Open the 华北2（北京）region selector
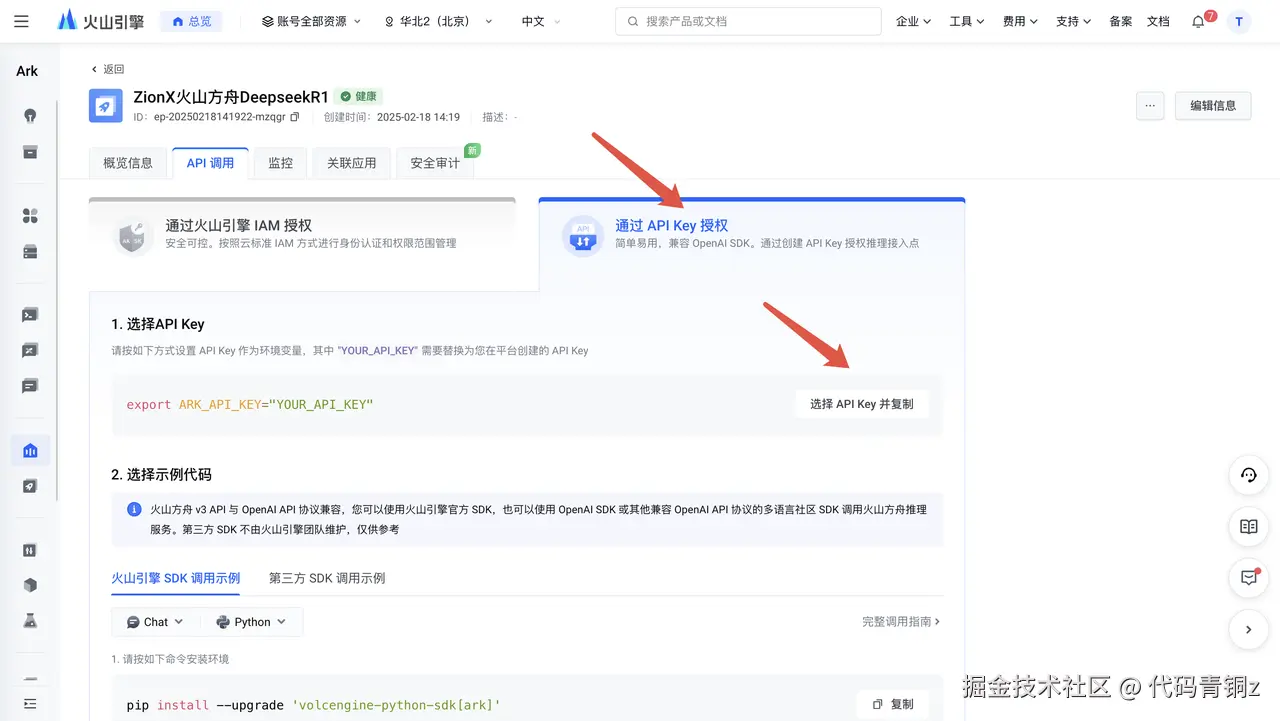This screenshot has height=721, width=1280. pyautogui.click(x=439, y=21)
